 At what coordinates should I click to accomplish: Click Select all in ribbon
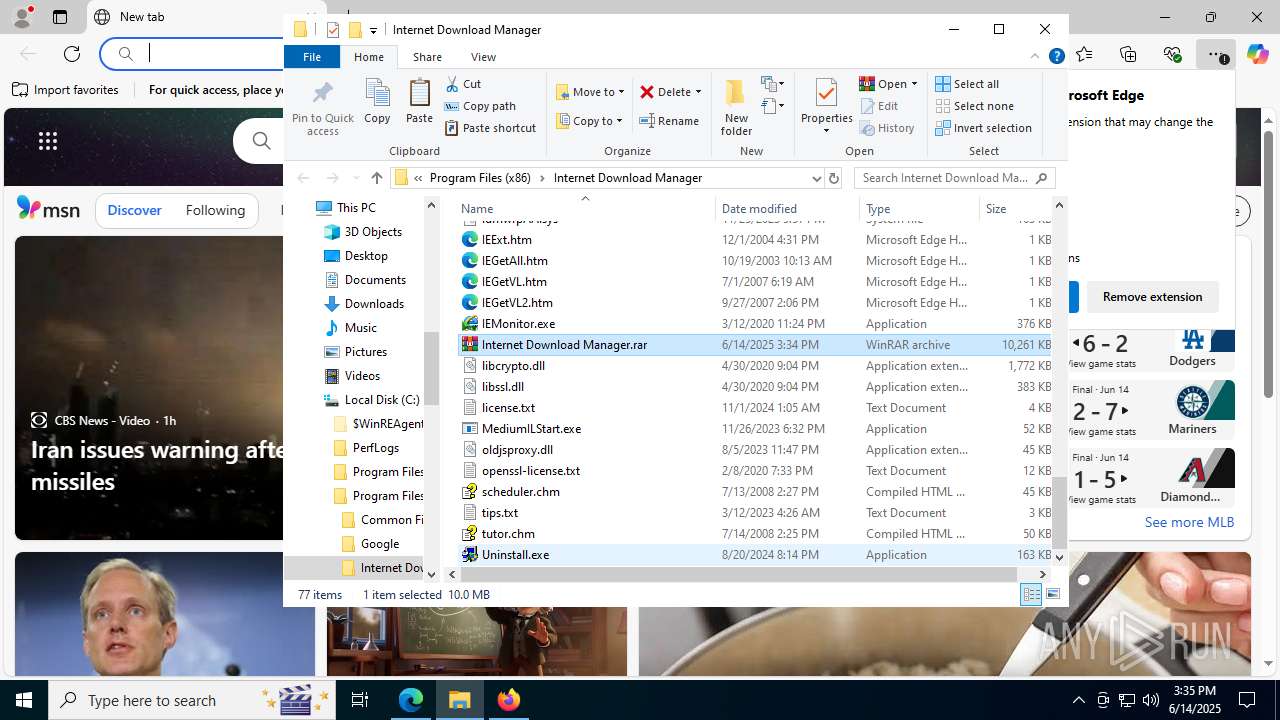pyautogui.click(x=967, y=84)
